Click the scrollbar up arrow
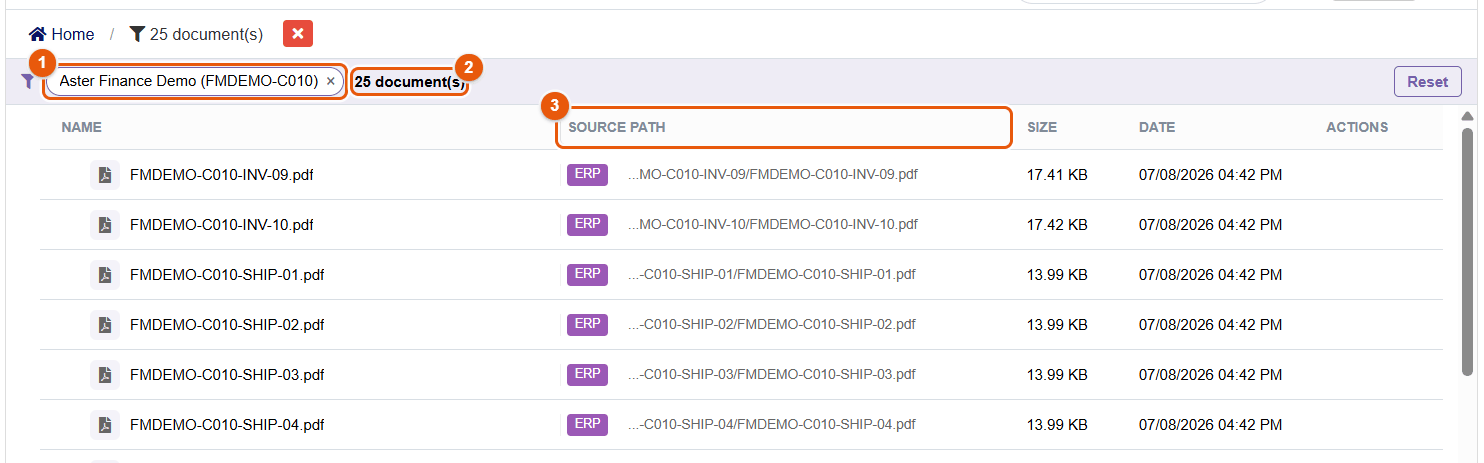Screen dimensions: 1484x463 point(1468,115)
